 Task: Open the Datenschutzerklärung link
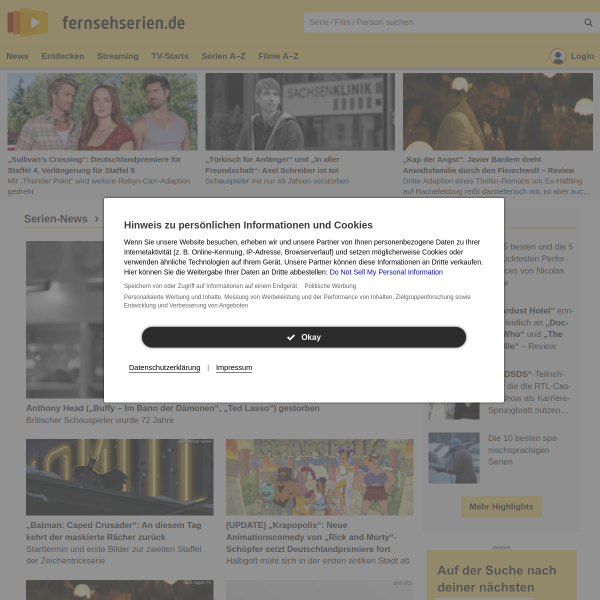click(165, 368)
